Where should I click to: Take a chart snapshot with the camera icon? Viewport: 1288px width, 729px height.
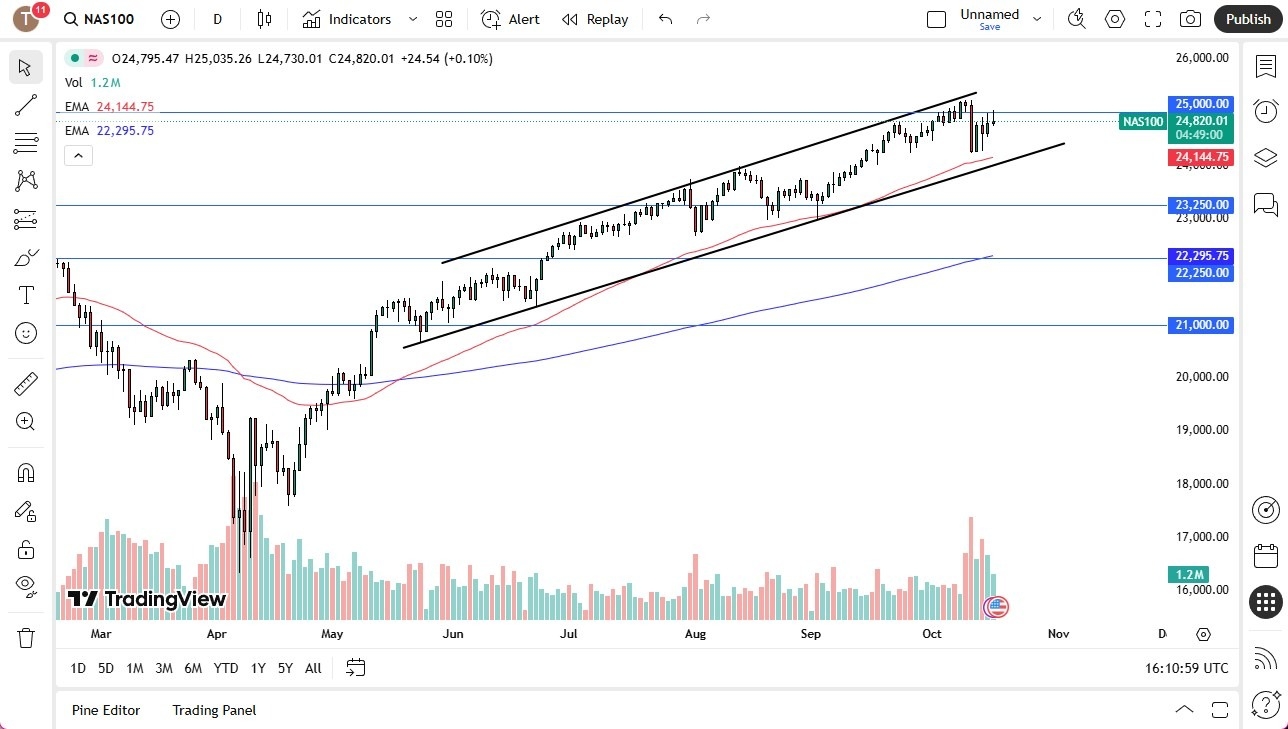point(1190,18)
